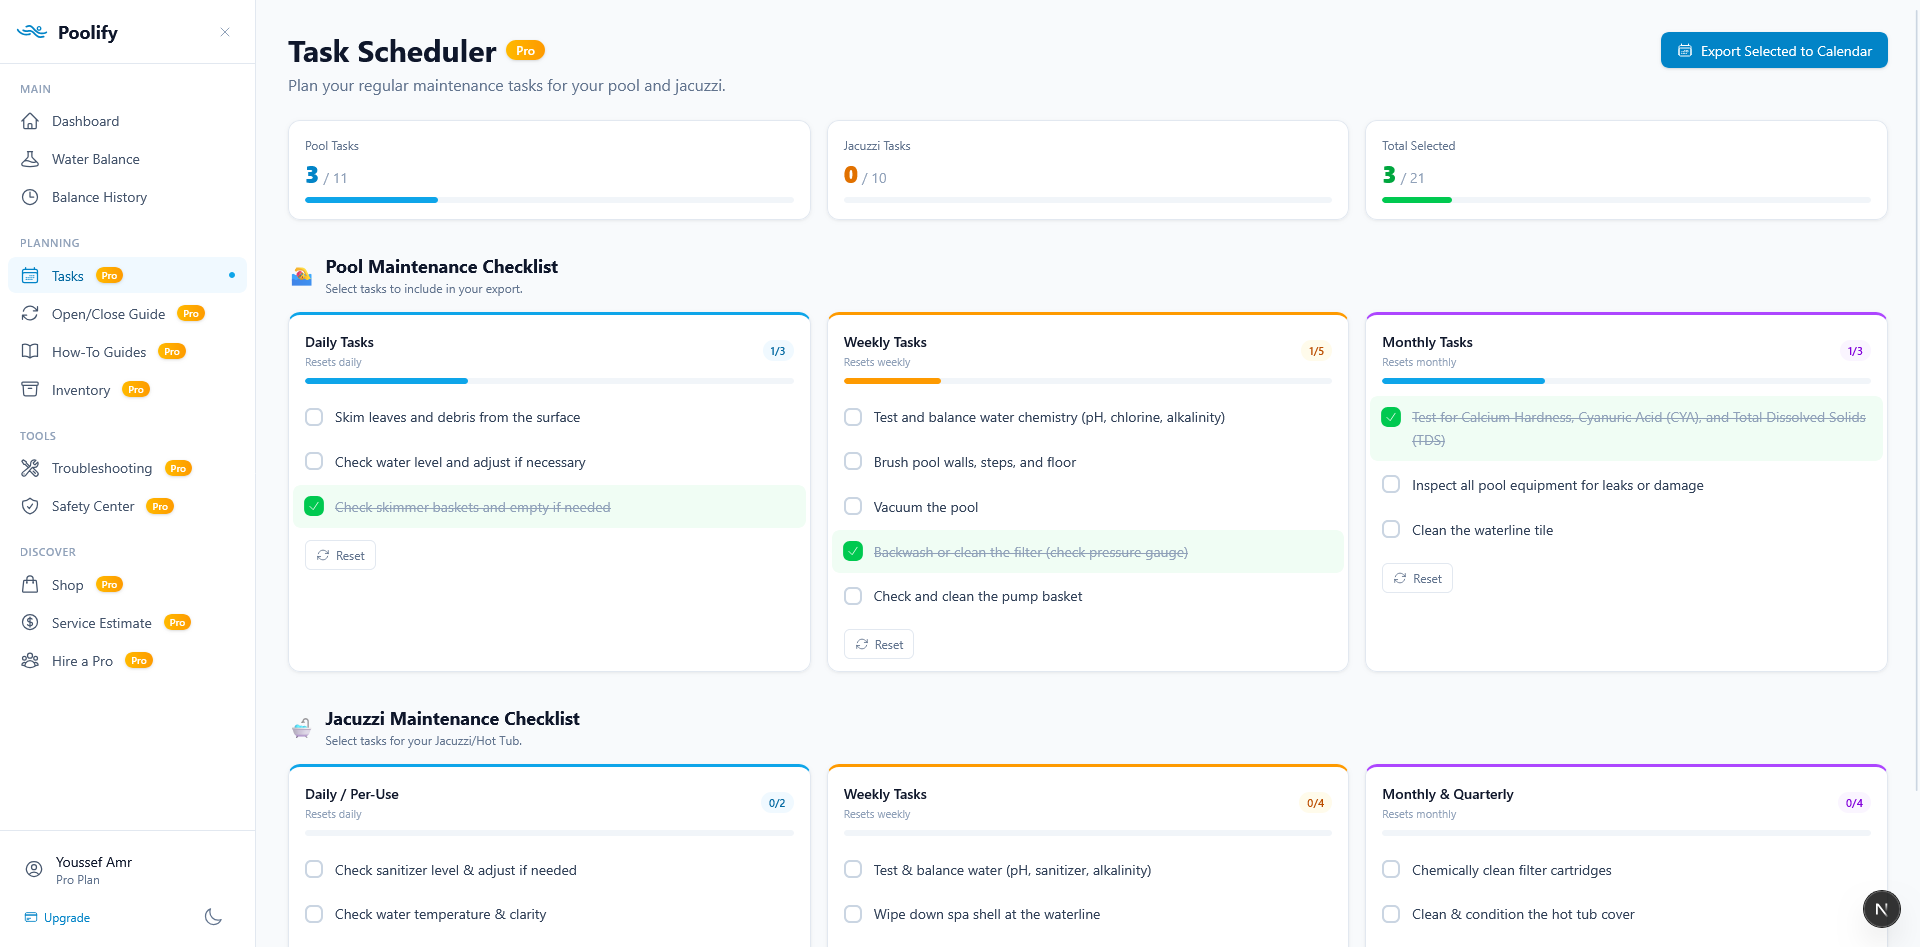Click the 0/4 counter on Monthly & Quarterly
1920x947 pixels.
1854,803
